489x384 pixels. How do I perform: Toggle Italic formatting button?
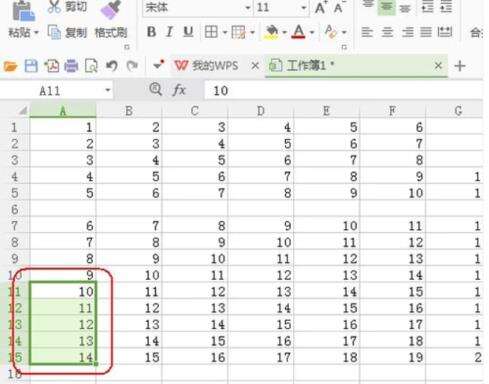(x=169, y=32)
